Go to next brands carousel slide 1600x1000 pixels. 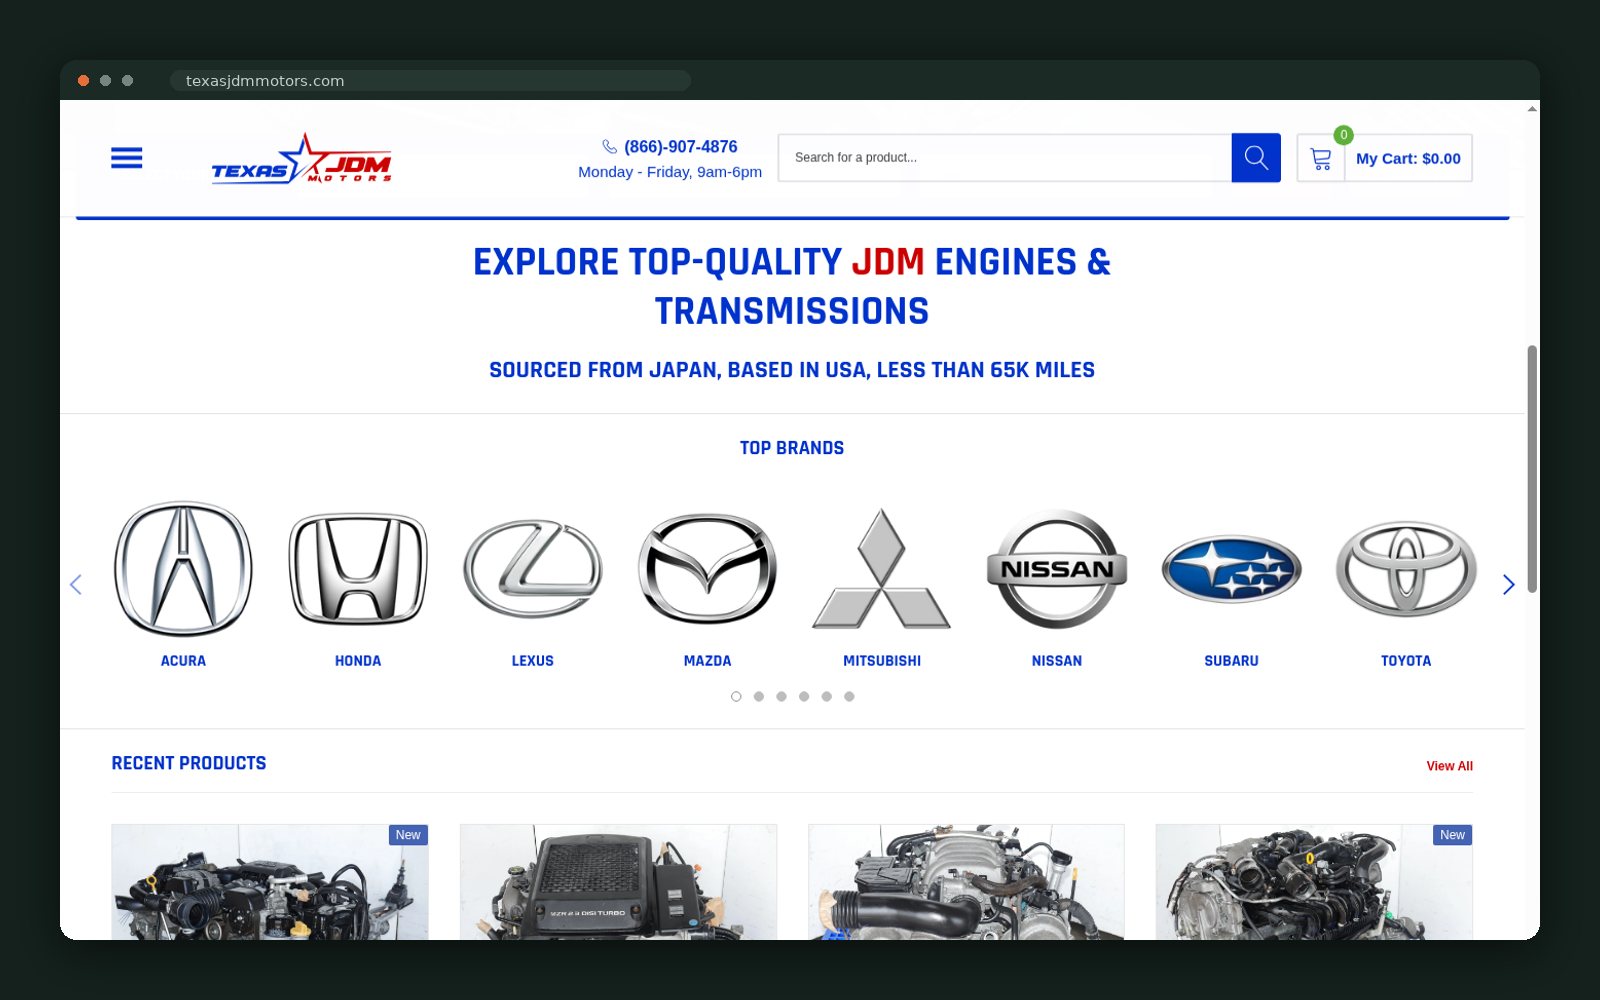pos(1509,585)
